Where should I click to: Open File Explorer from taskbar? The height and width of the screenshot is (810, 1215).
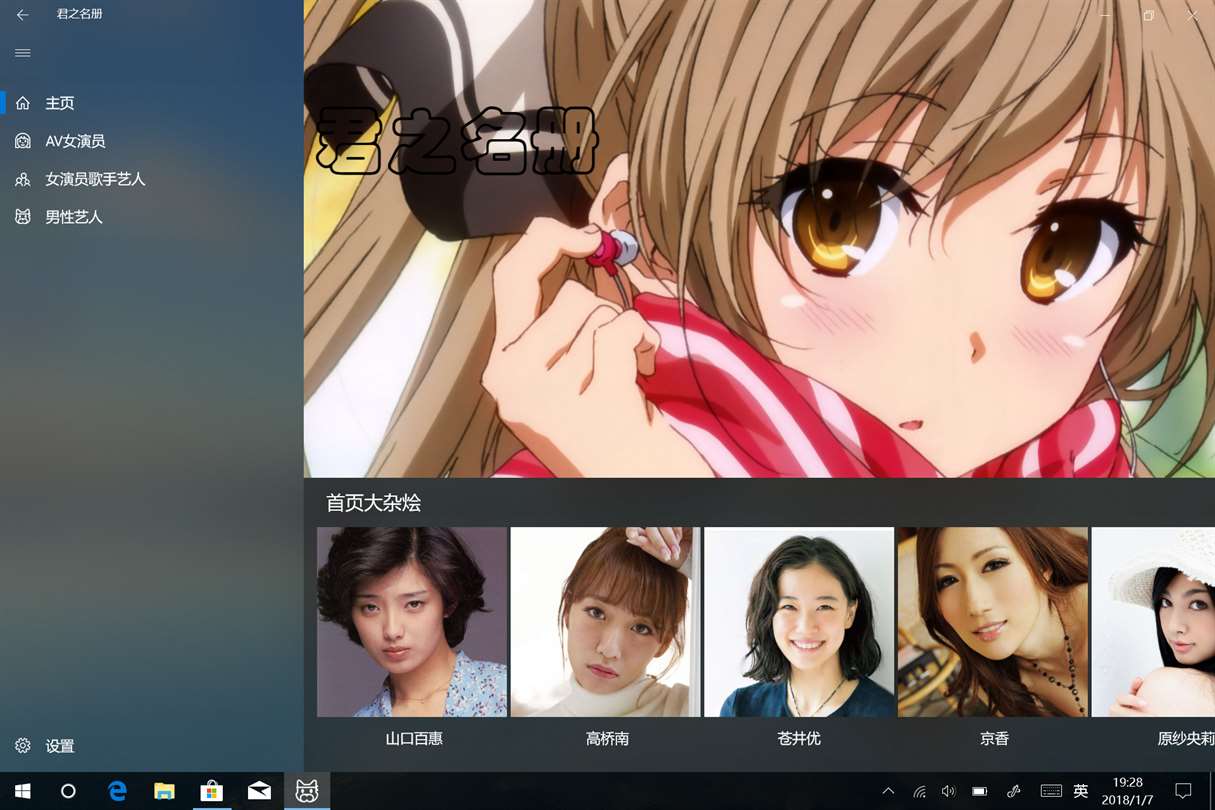click(x=164, y=791)
